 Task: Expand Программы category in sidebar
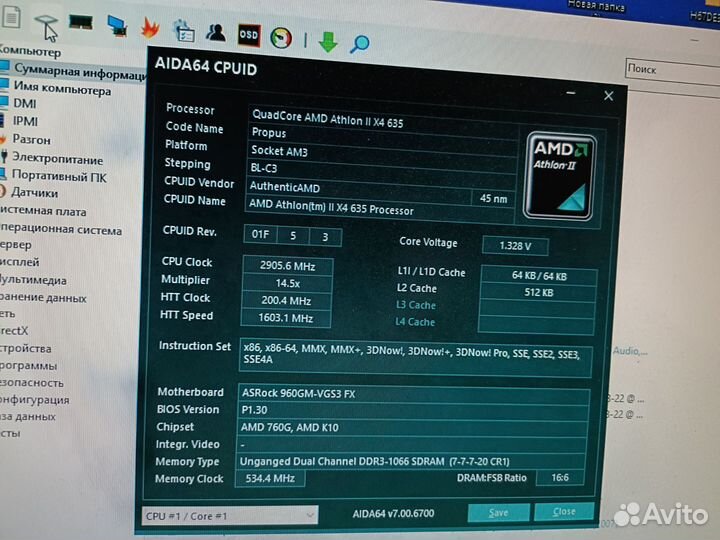point(28,366)
